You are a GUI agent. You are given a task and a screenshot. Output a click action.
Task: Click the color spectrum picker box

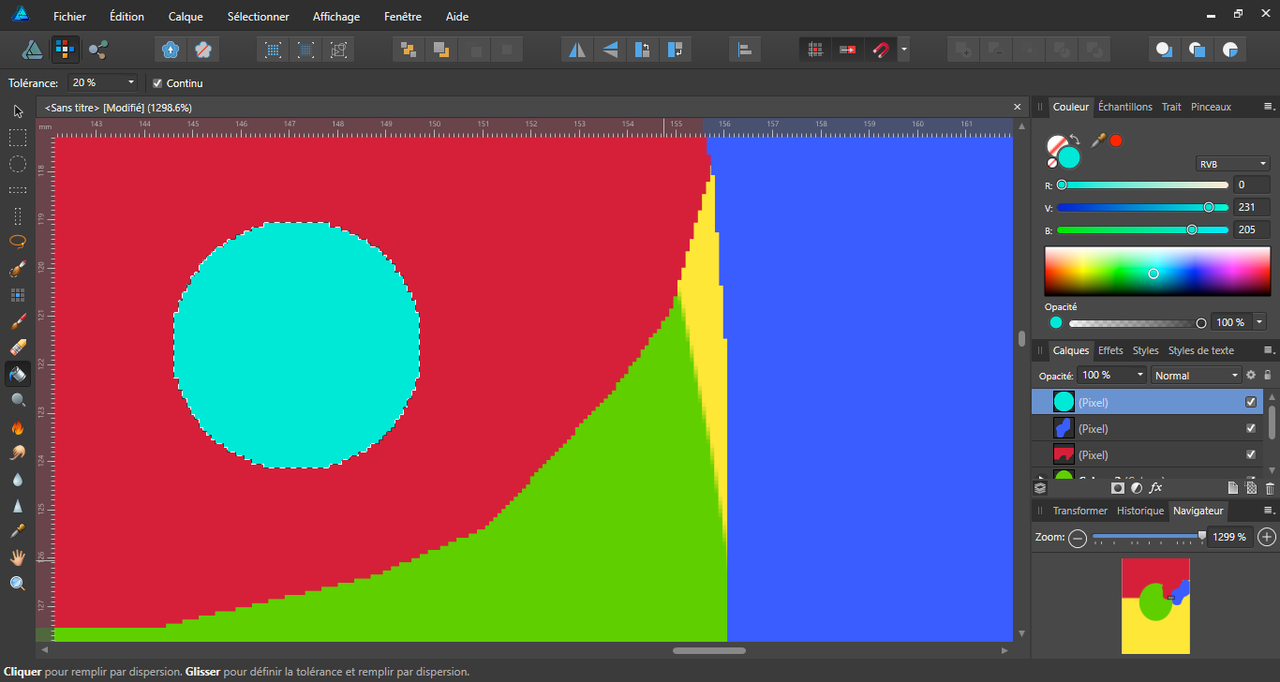1156,270
